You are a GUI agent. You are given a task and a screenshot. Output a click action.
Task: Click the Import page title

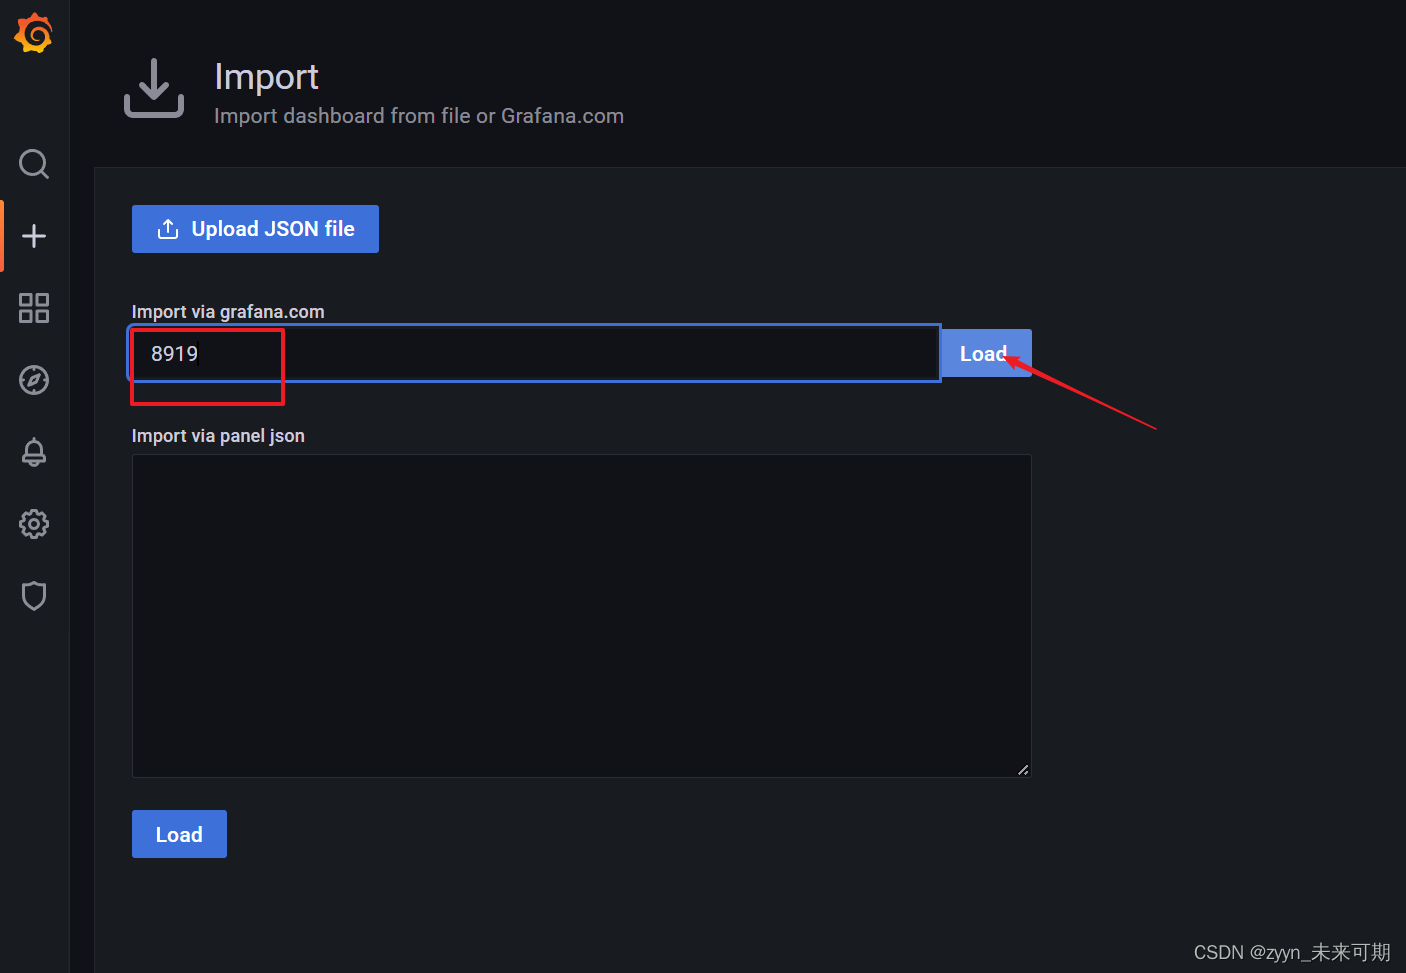pyautogui.click(x=266, y=77)
